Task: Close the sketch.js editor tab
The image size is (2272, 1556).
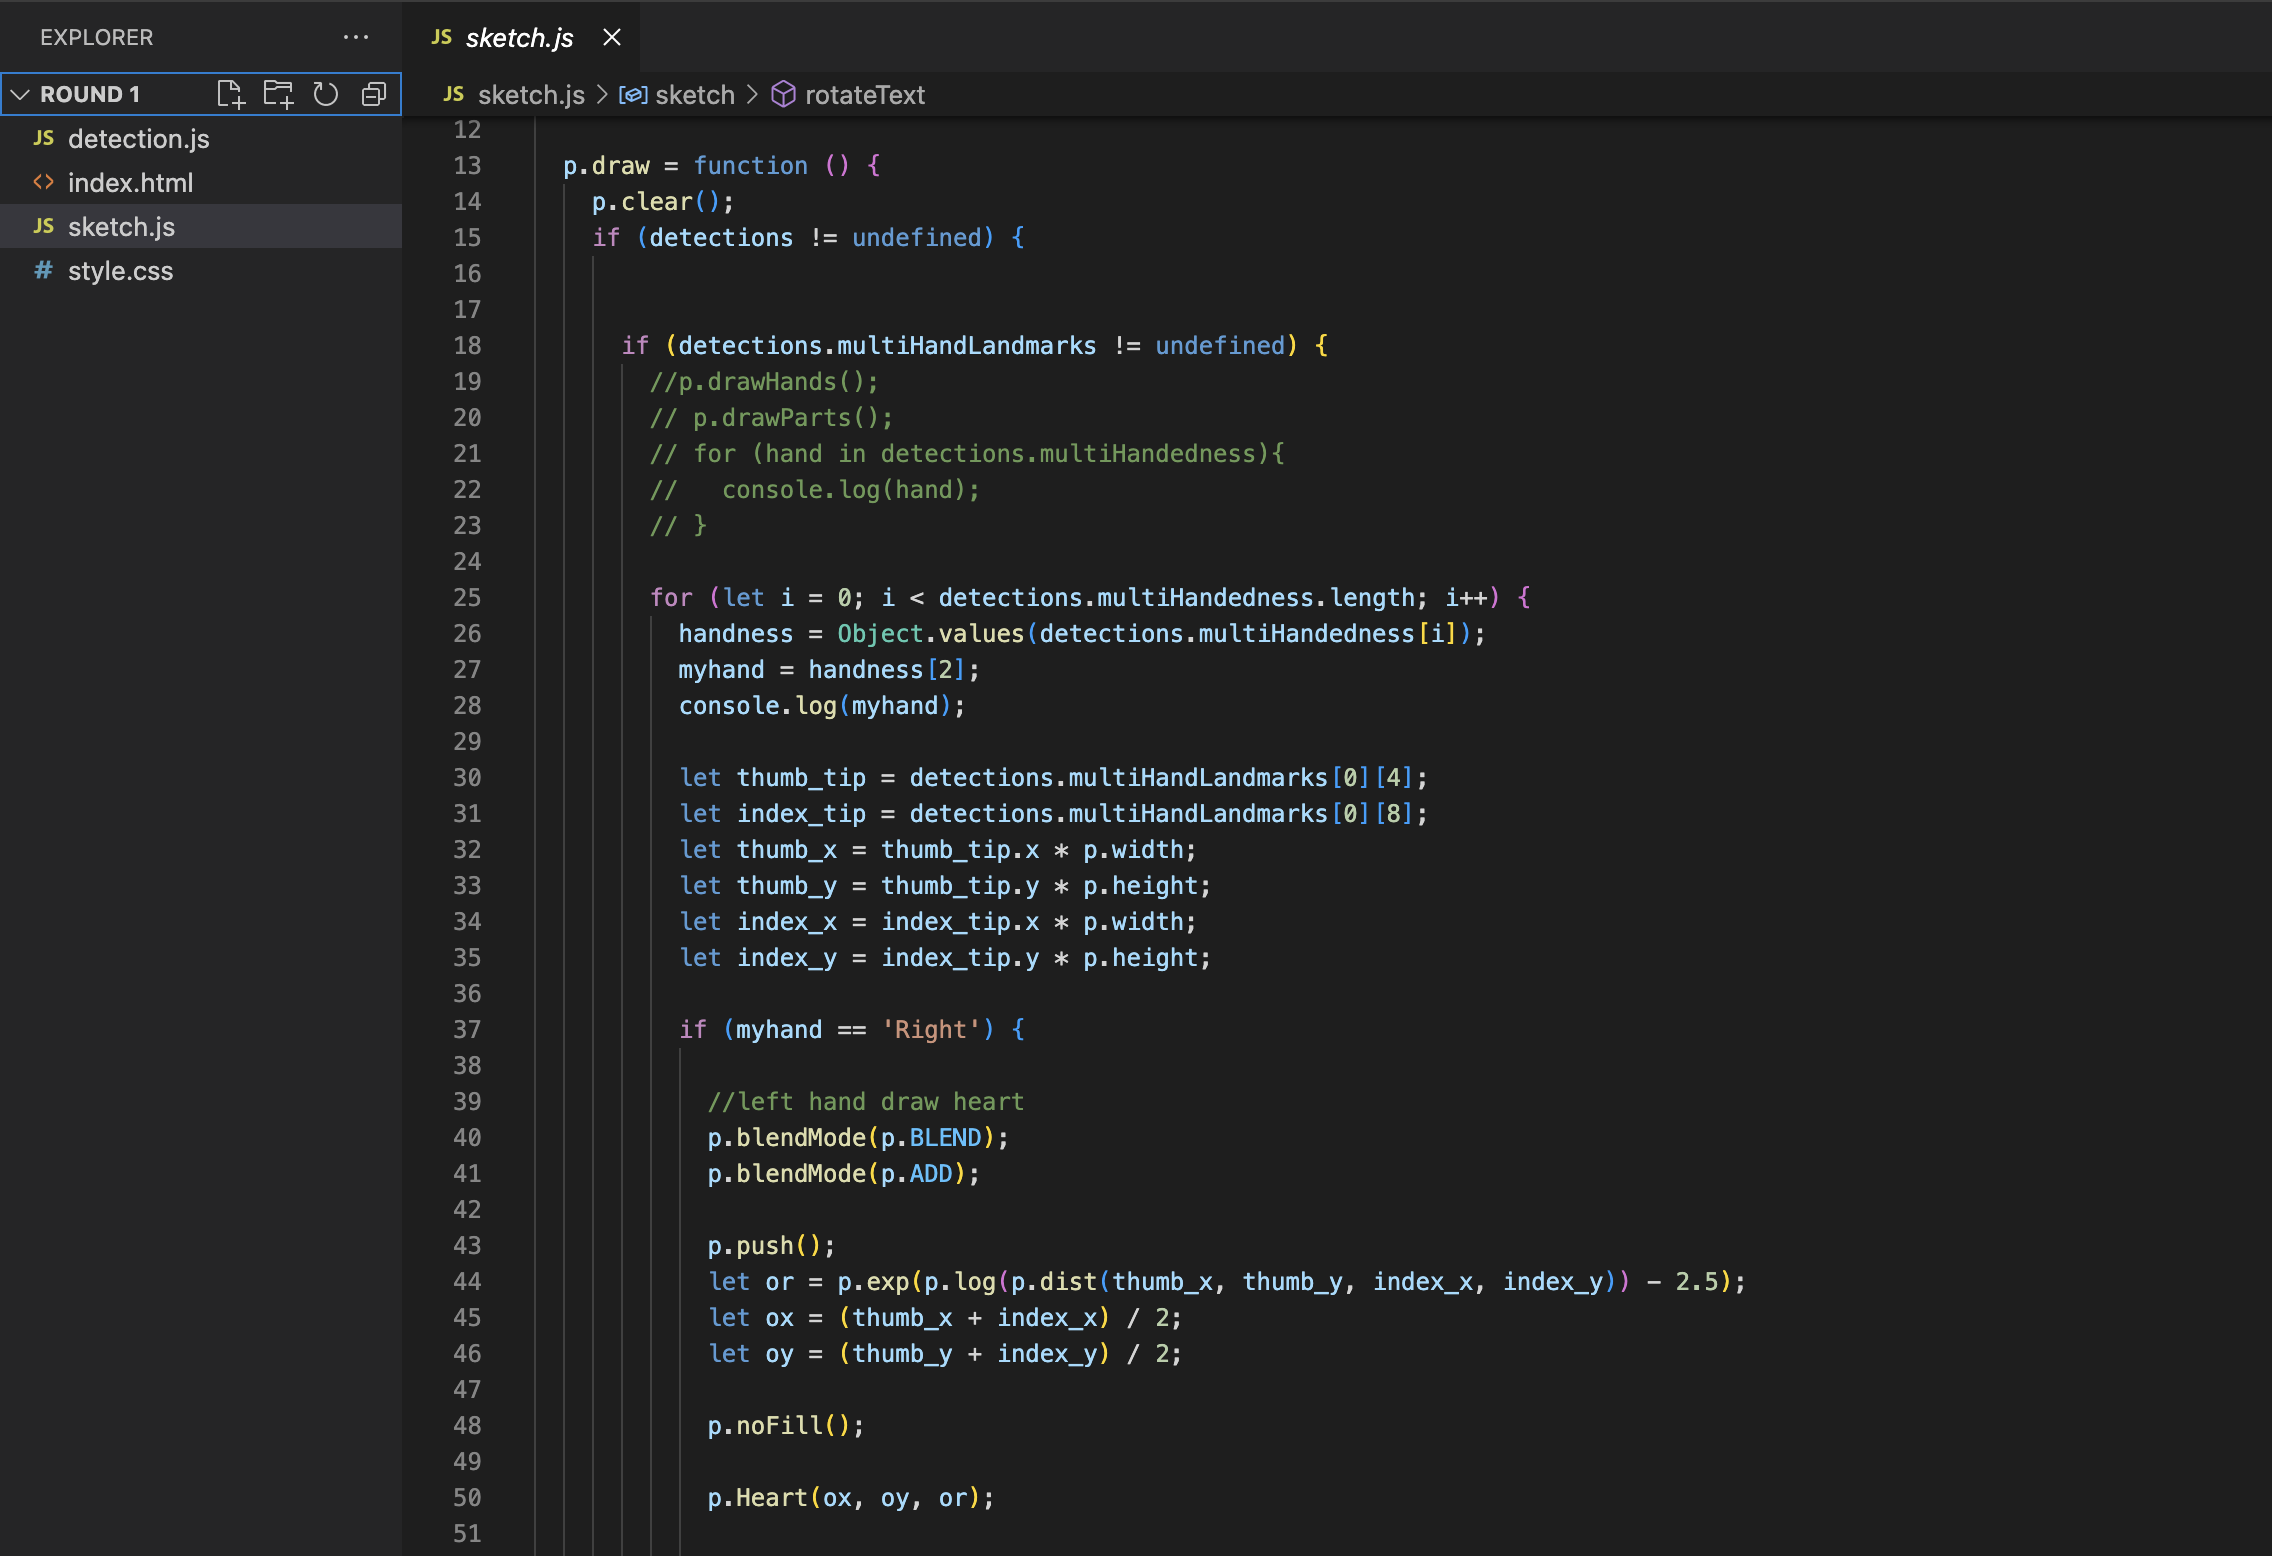Action: [612, 38]
